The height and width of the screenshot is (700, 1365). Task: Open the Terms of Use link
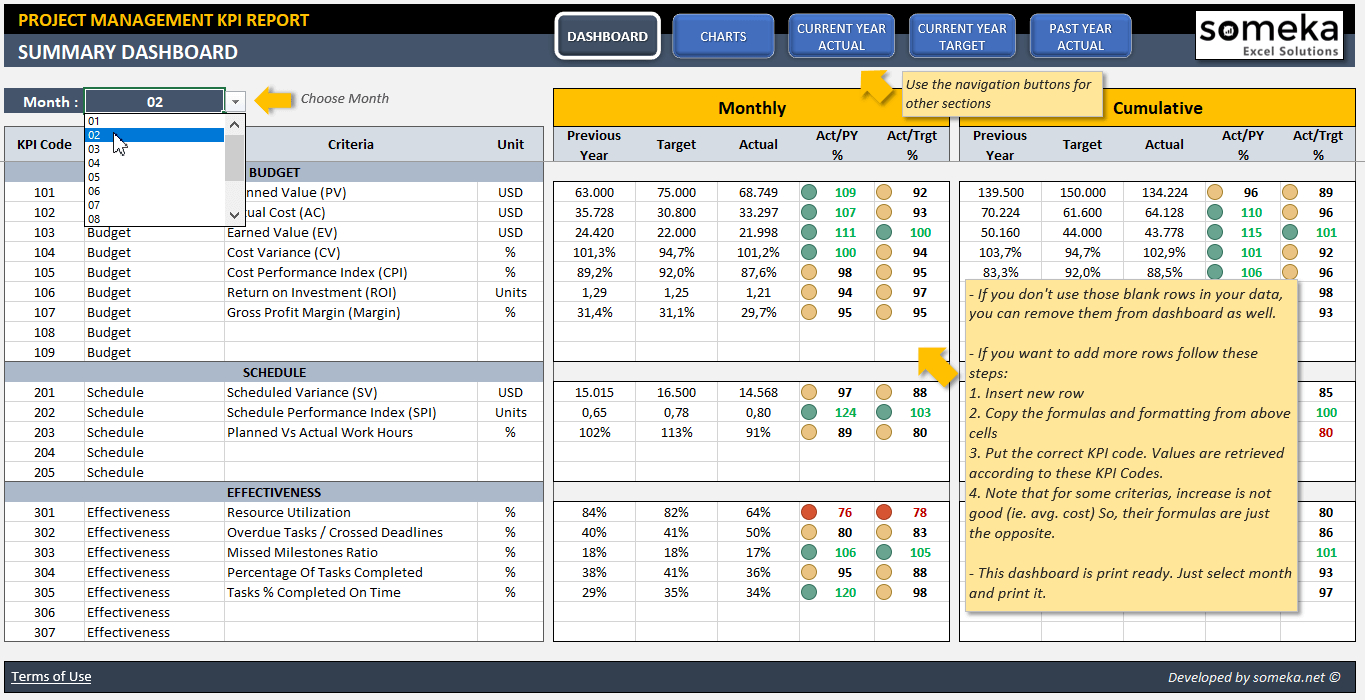coord(50,676)
